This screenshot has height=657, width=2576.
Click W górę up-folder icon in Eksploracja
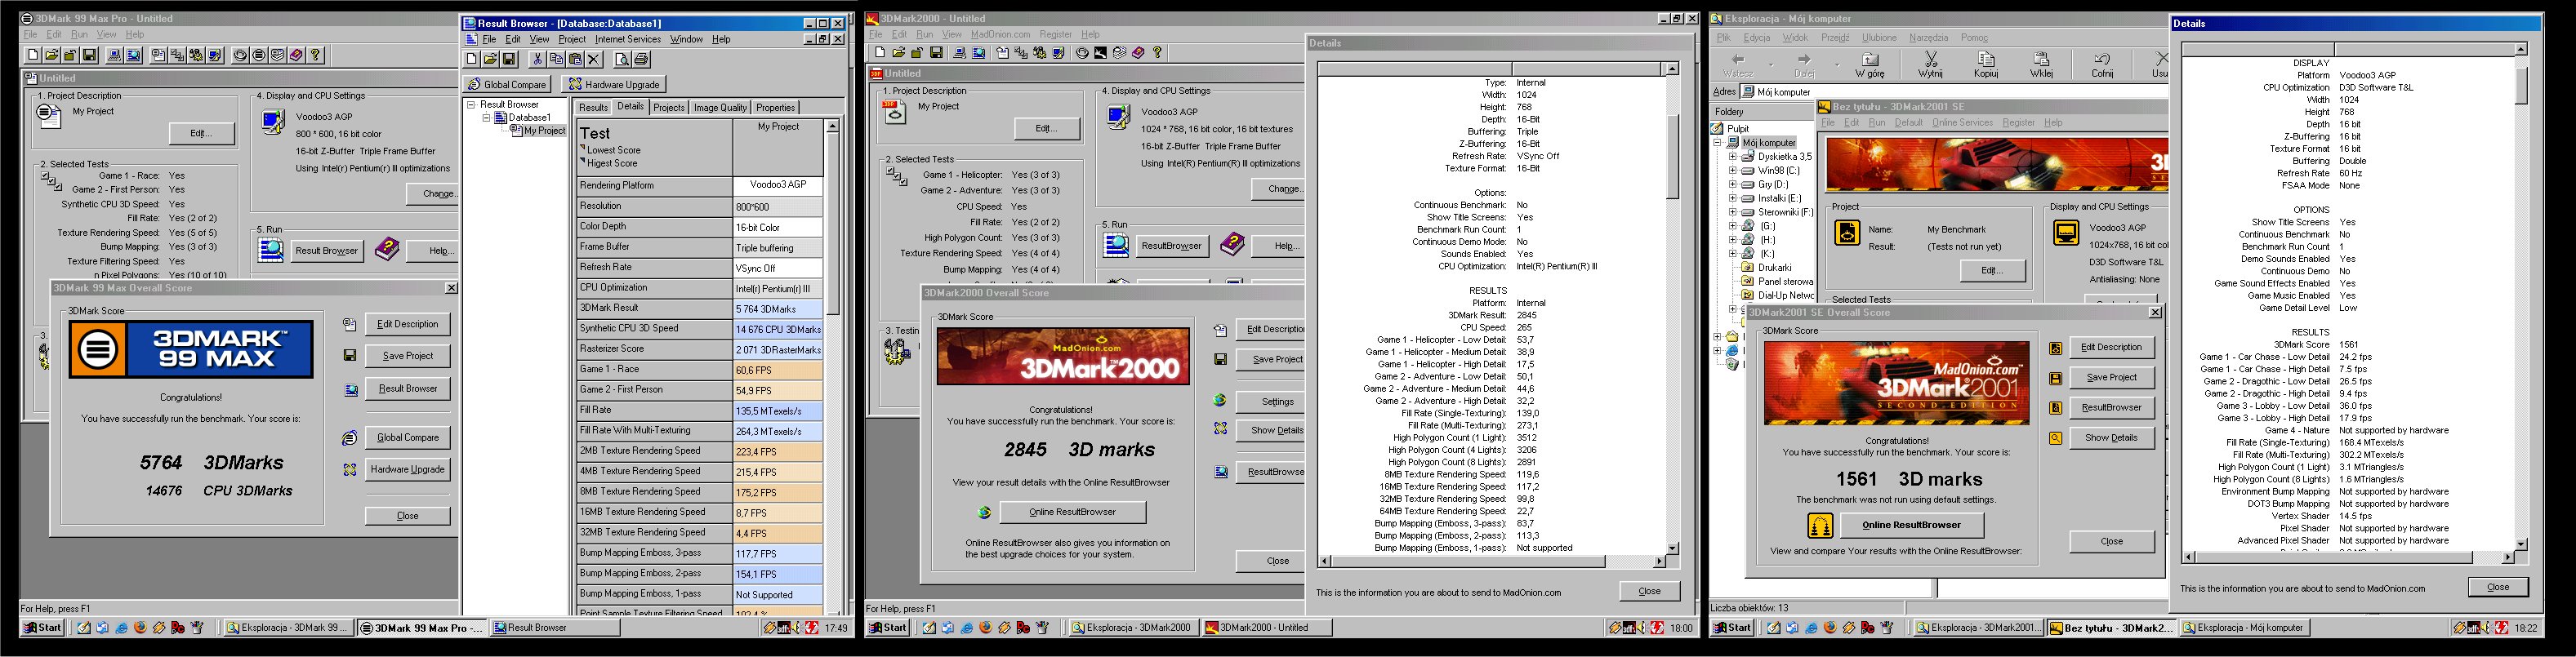pyautogui.click(x=1870, y=65)
